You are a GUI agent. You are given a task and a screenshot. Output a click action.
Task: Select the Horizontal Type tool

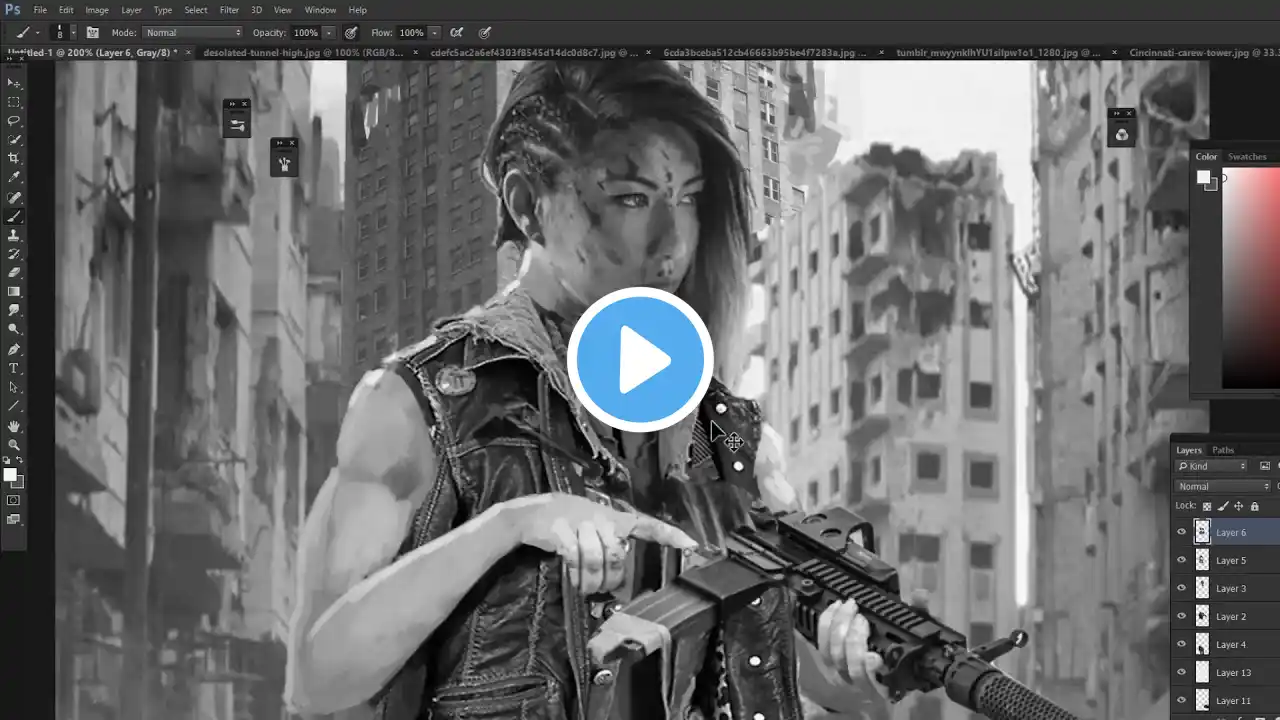pos(14,369)
